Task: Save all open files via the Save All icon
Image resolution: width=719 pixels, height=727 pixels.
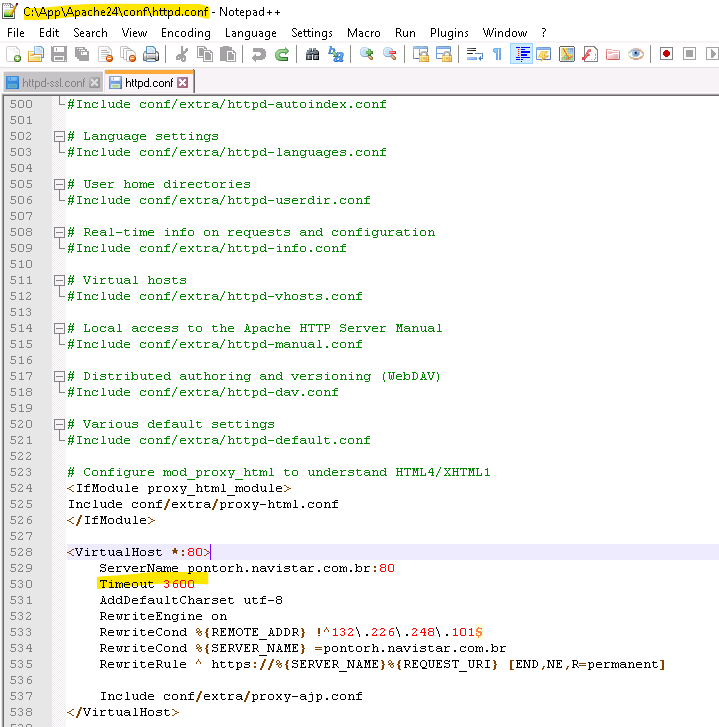Action: click(82, 54)
